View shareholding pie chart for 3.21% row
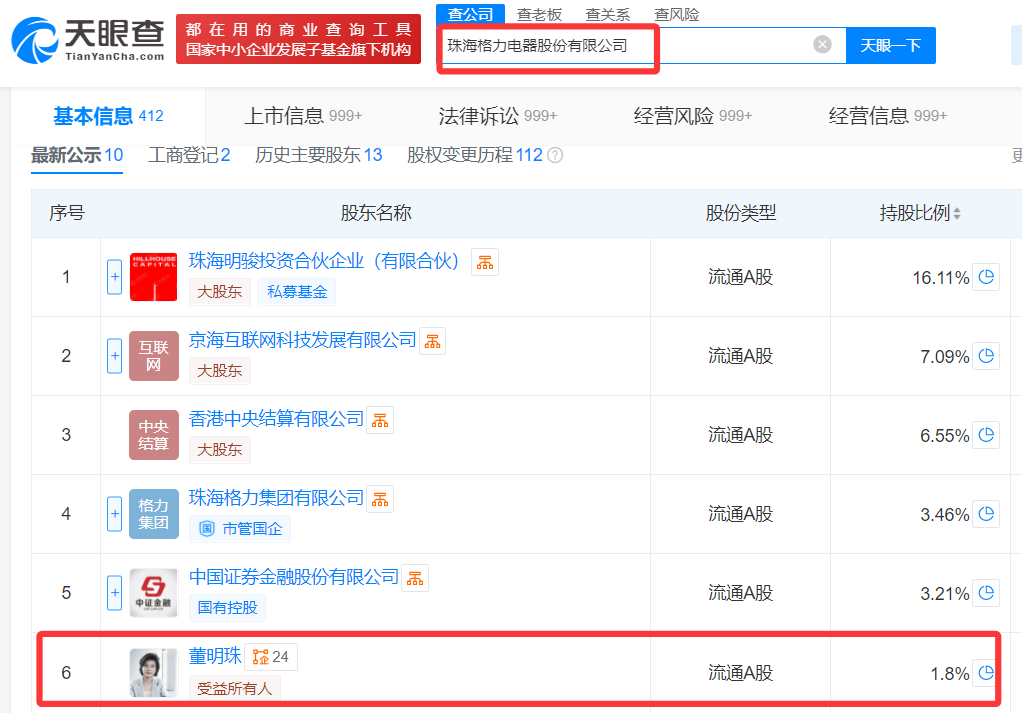Image resolution: width=1022 pixels, height=713 pixels. pyautogui.click(x=986, y=593)
